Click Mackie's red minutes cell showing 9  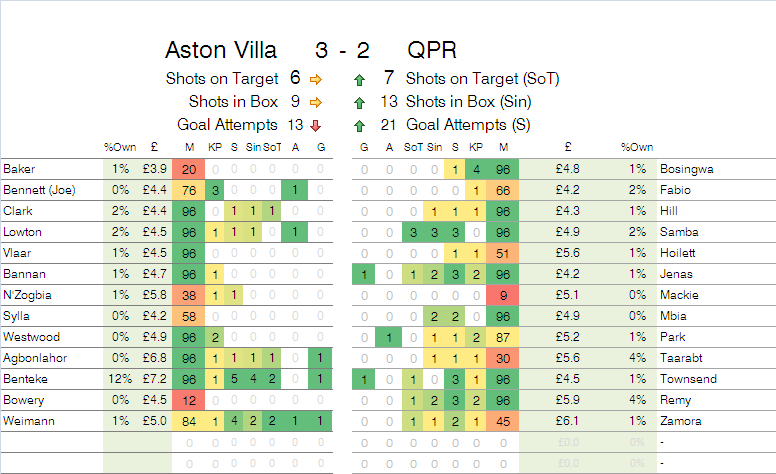pos(504,295)
